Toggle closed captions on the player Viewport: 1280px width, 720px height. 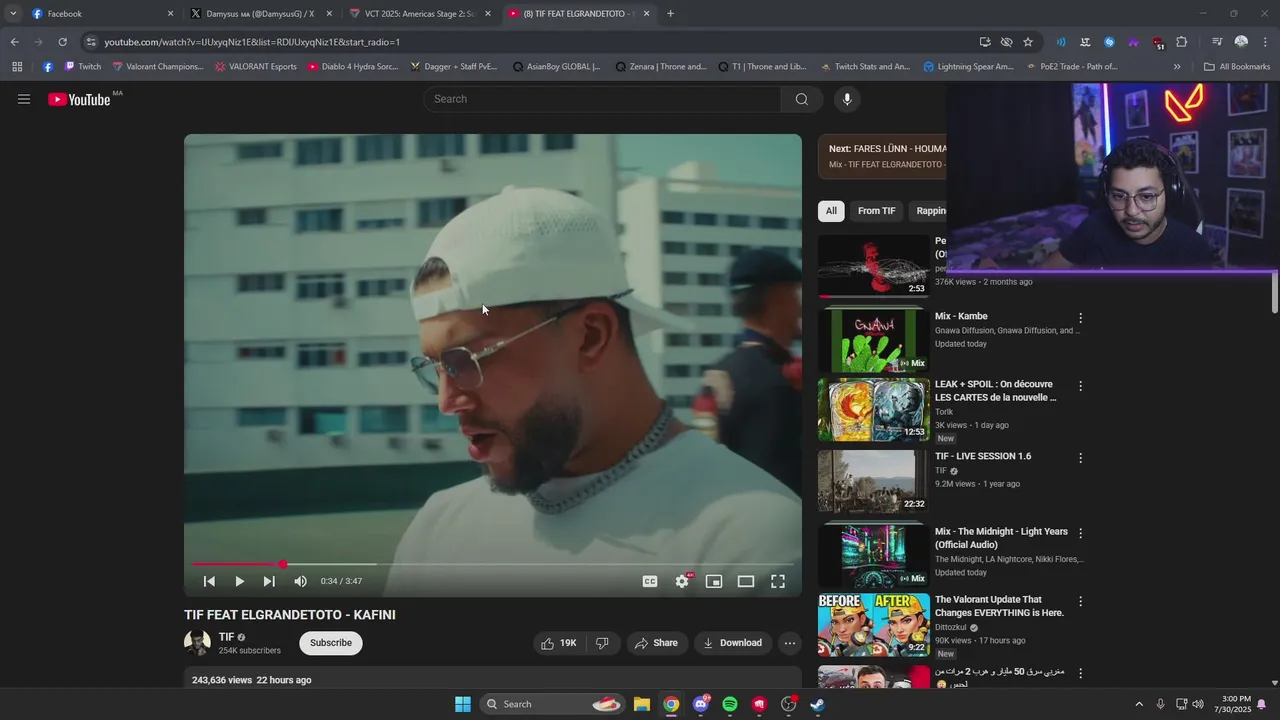click(650, 581)
